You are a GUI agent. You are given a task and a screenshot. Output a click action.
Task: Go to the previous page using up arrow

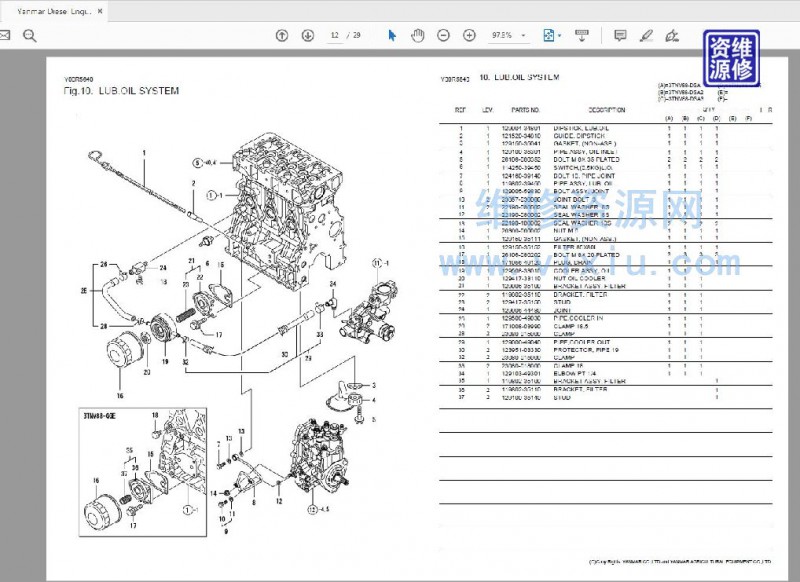281,35
